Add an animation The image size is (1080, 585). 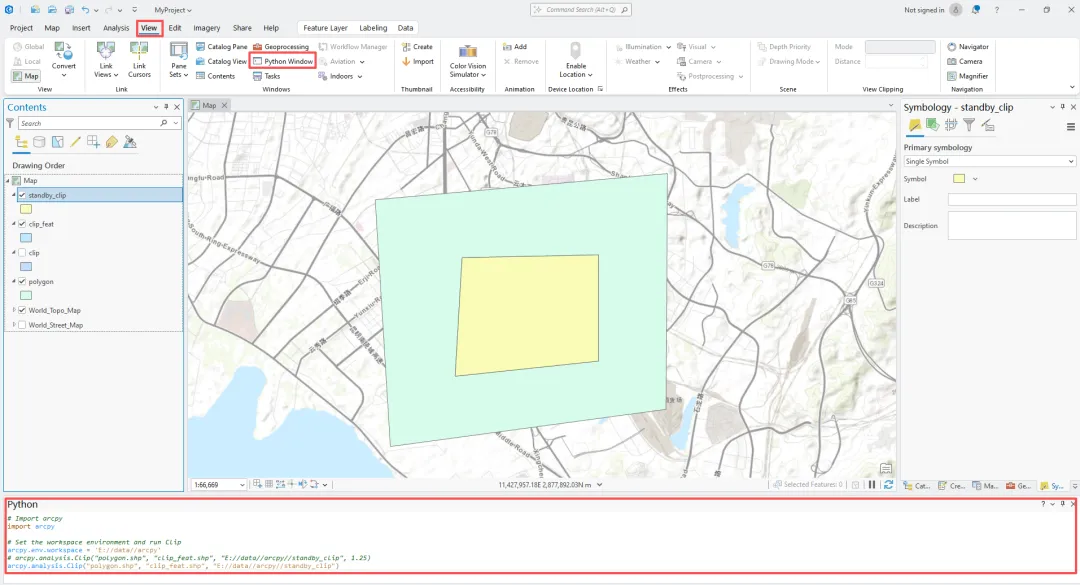coord(515,47)
